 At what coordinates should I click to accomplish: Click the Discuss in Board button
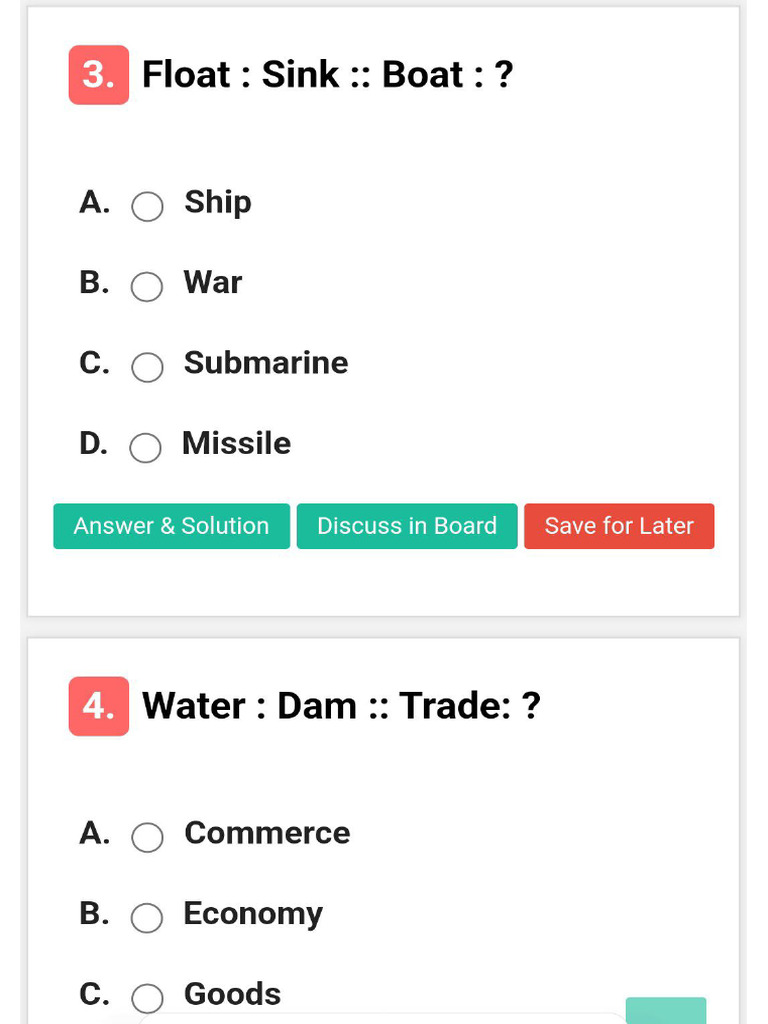coord(407,526)
